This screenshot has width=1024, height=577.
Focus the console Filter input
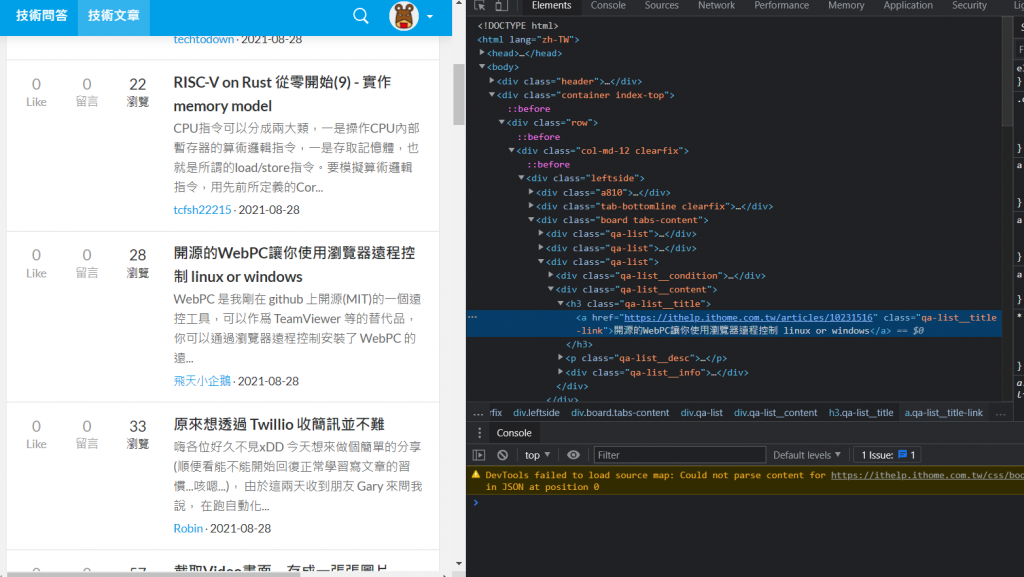[x=679, y=455]
